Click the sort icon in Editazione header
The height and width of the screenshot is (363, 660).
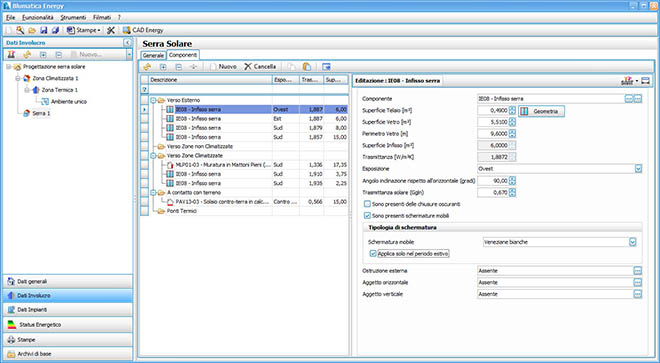[628, 80]
